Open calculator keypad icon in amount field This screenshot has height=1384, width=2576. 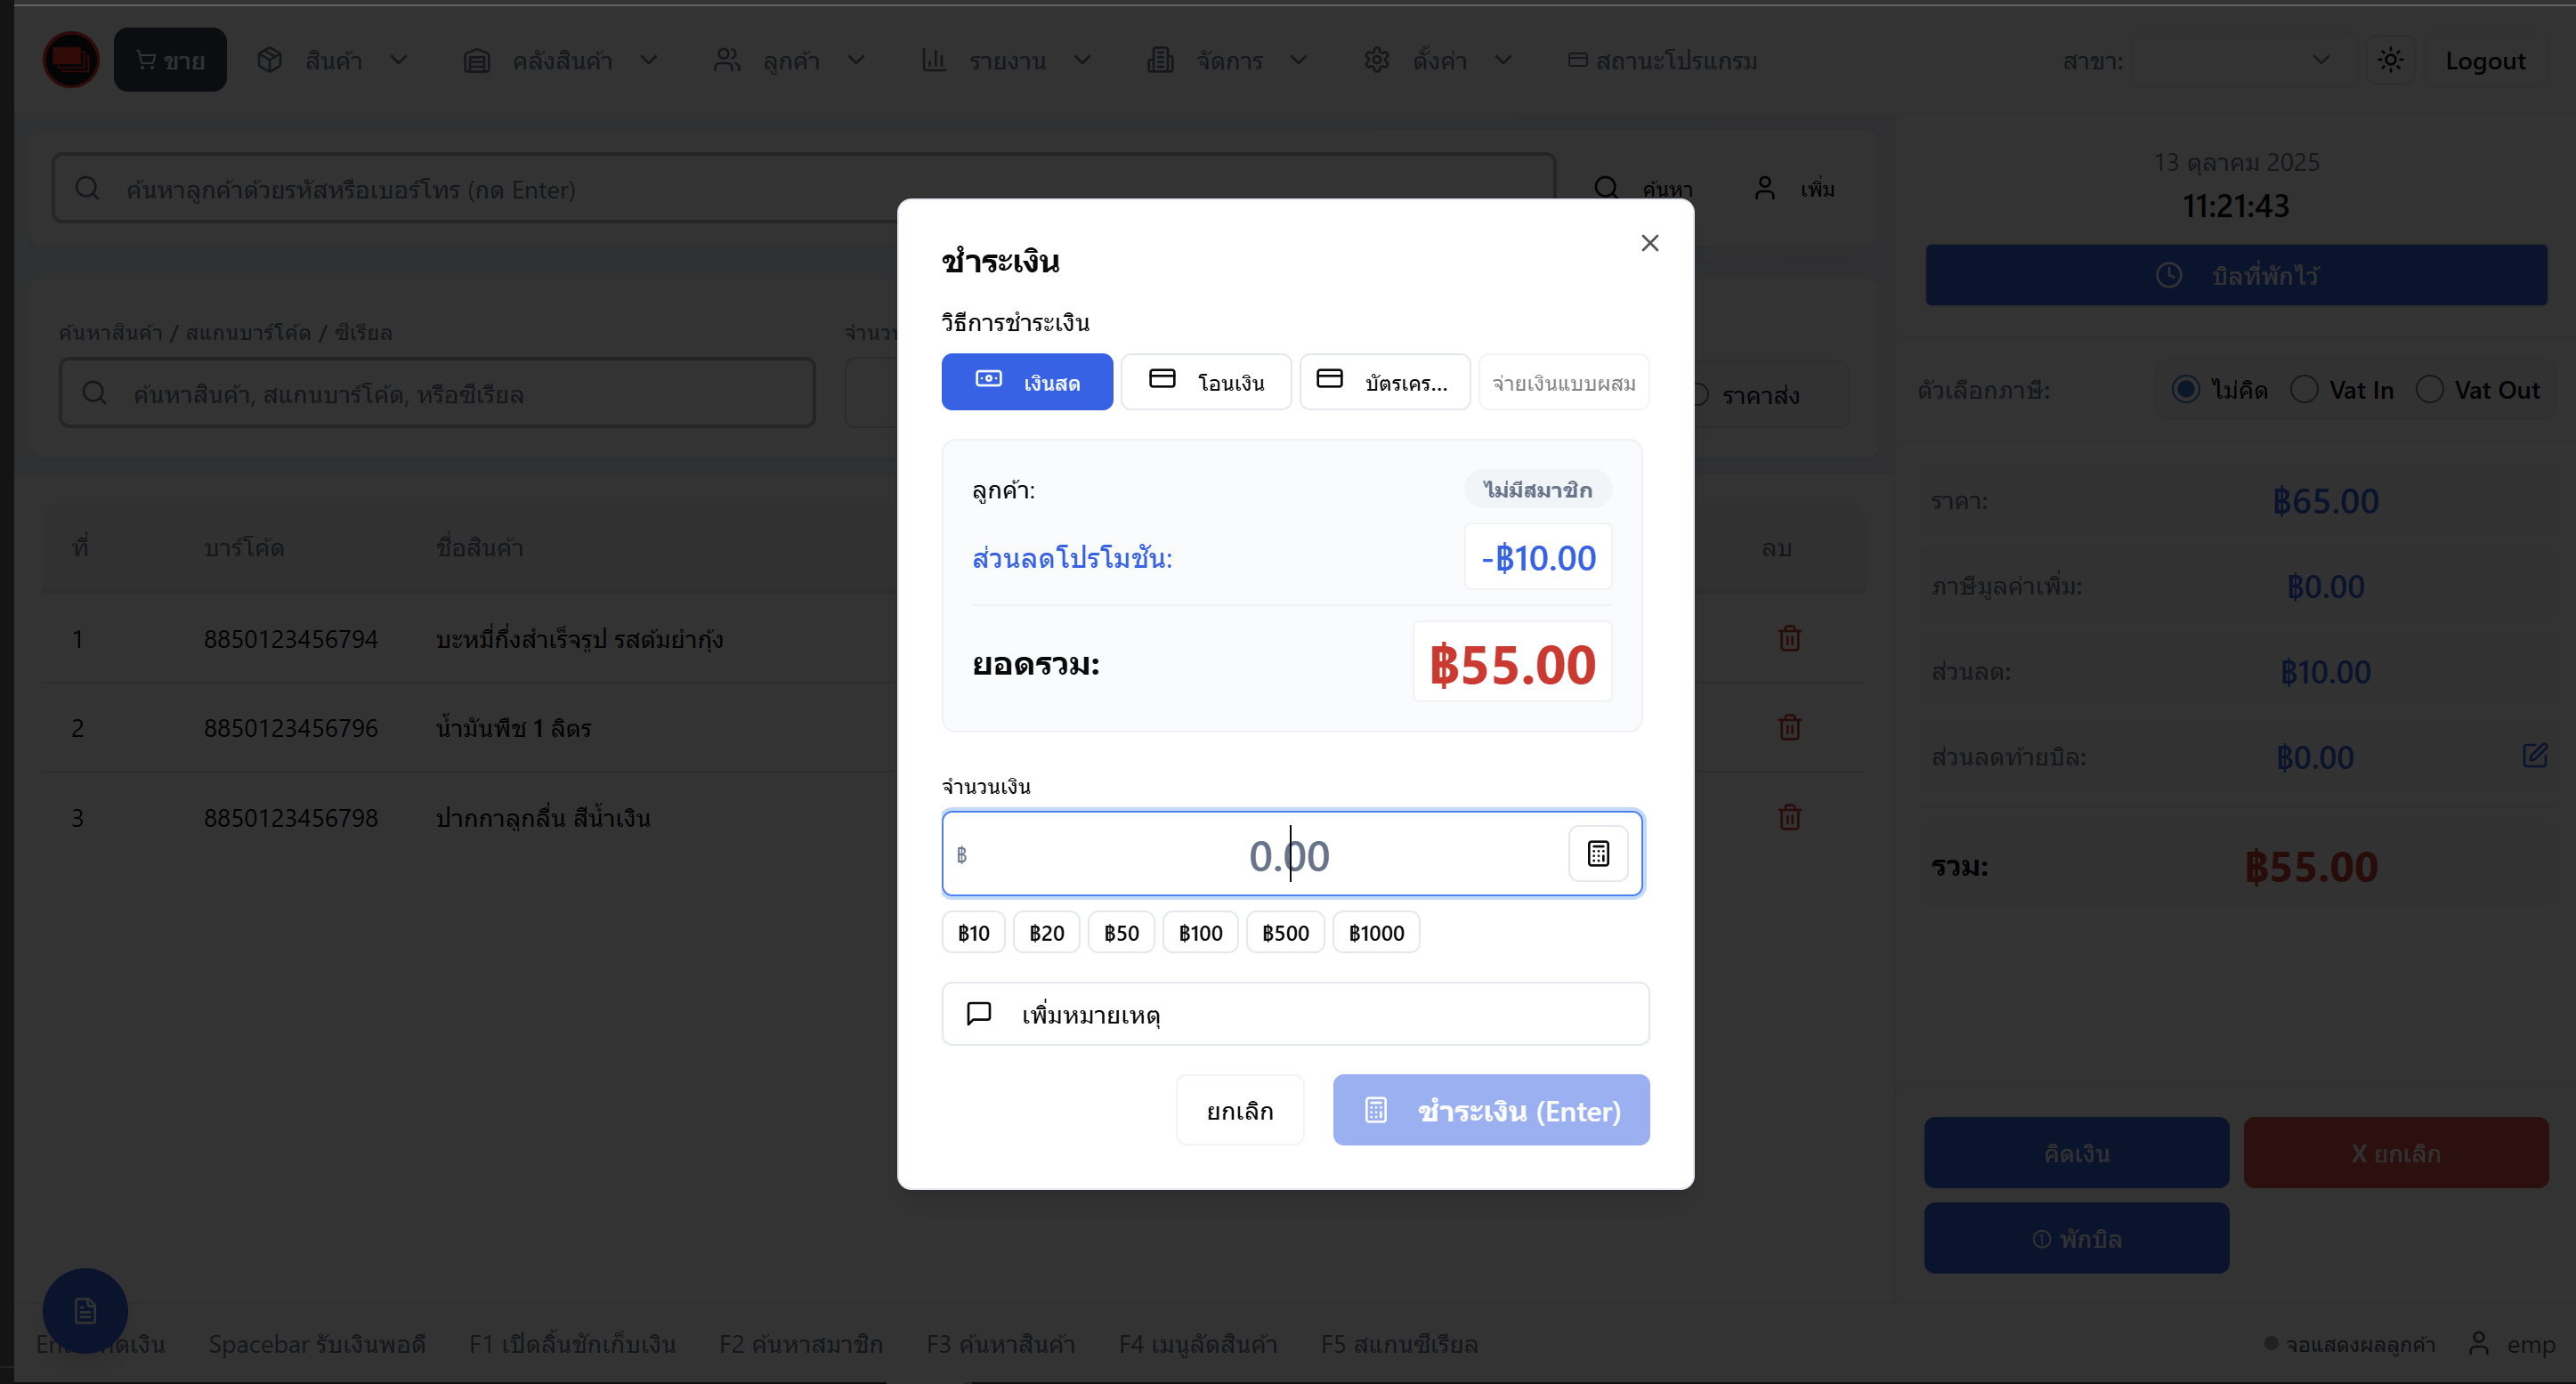pyautogui.click(x=1597, y=853)
